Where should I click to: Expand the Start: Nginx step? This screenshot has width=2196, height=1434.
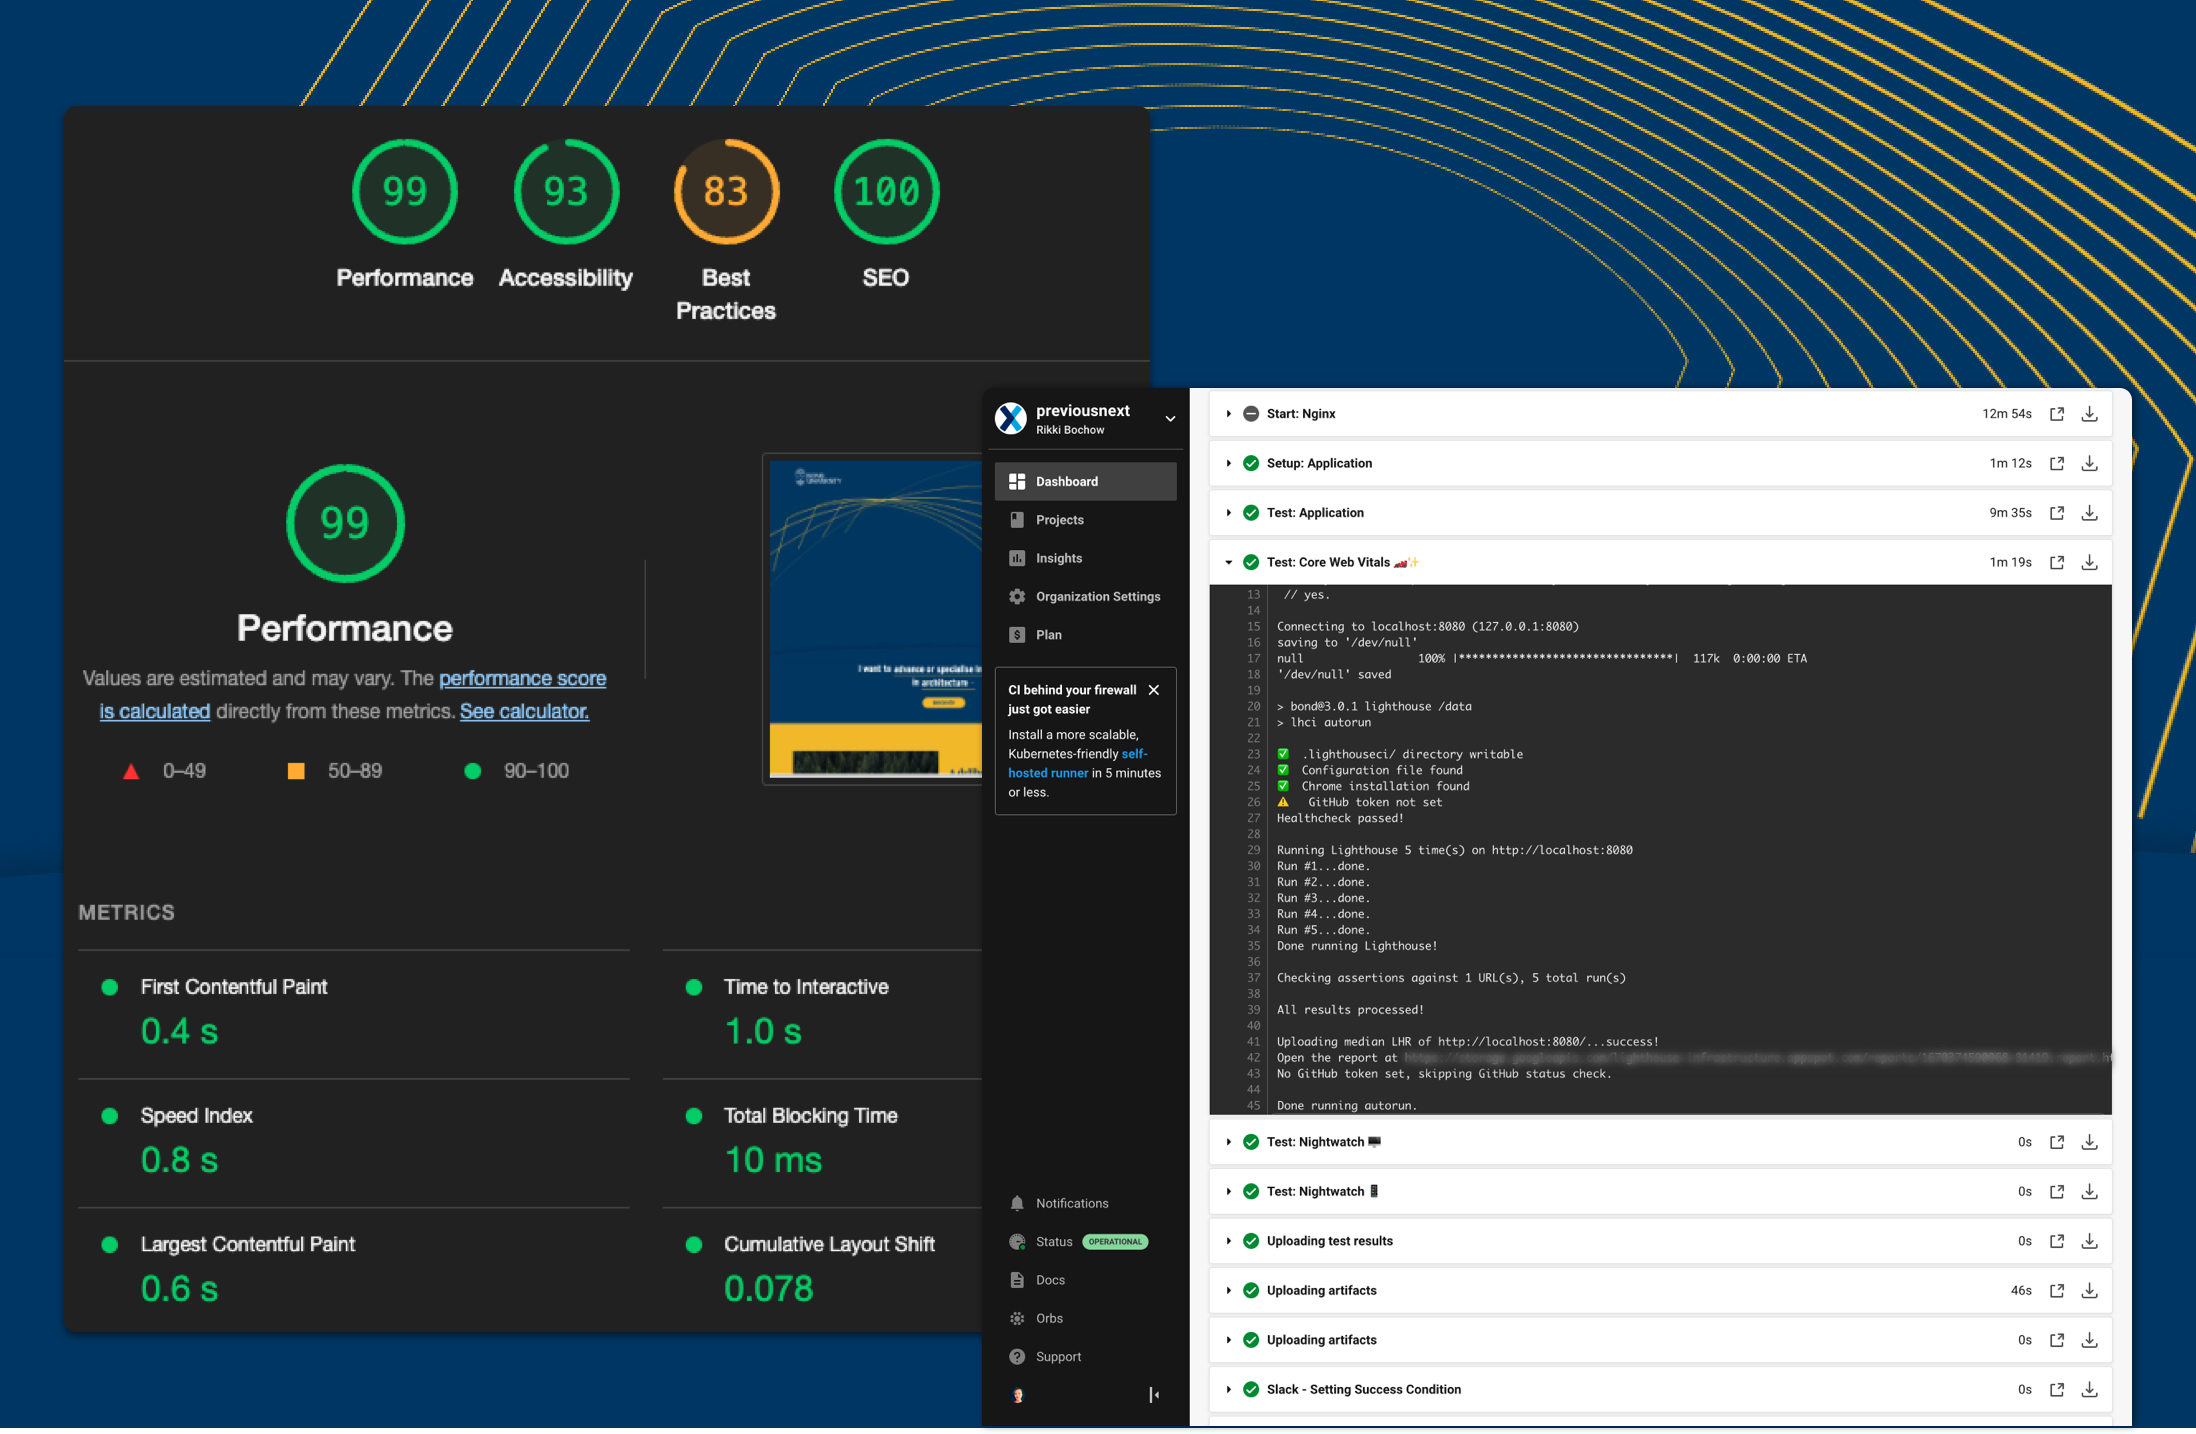[1228, 414]
